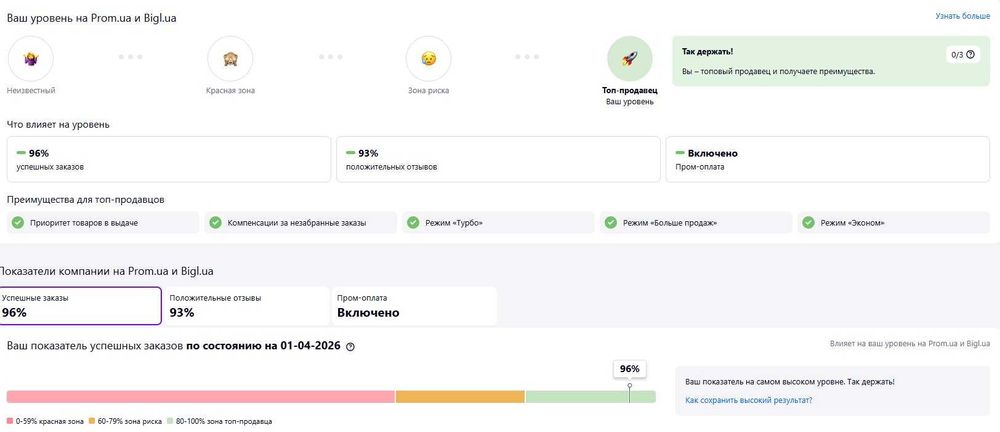The image size is (1000, 432).
Task: Select the Успешные заказы 96% tab
Action: tap(80, 306)
